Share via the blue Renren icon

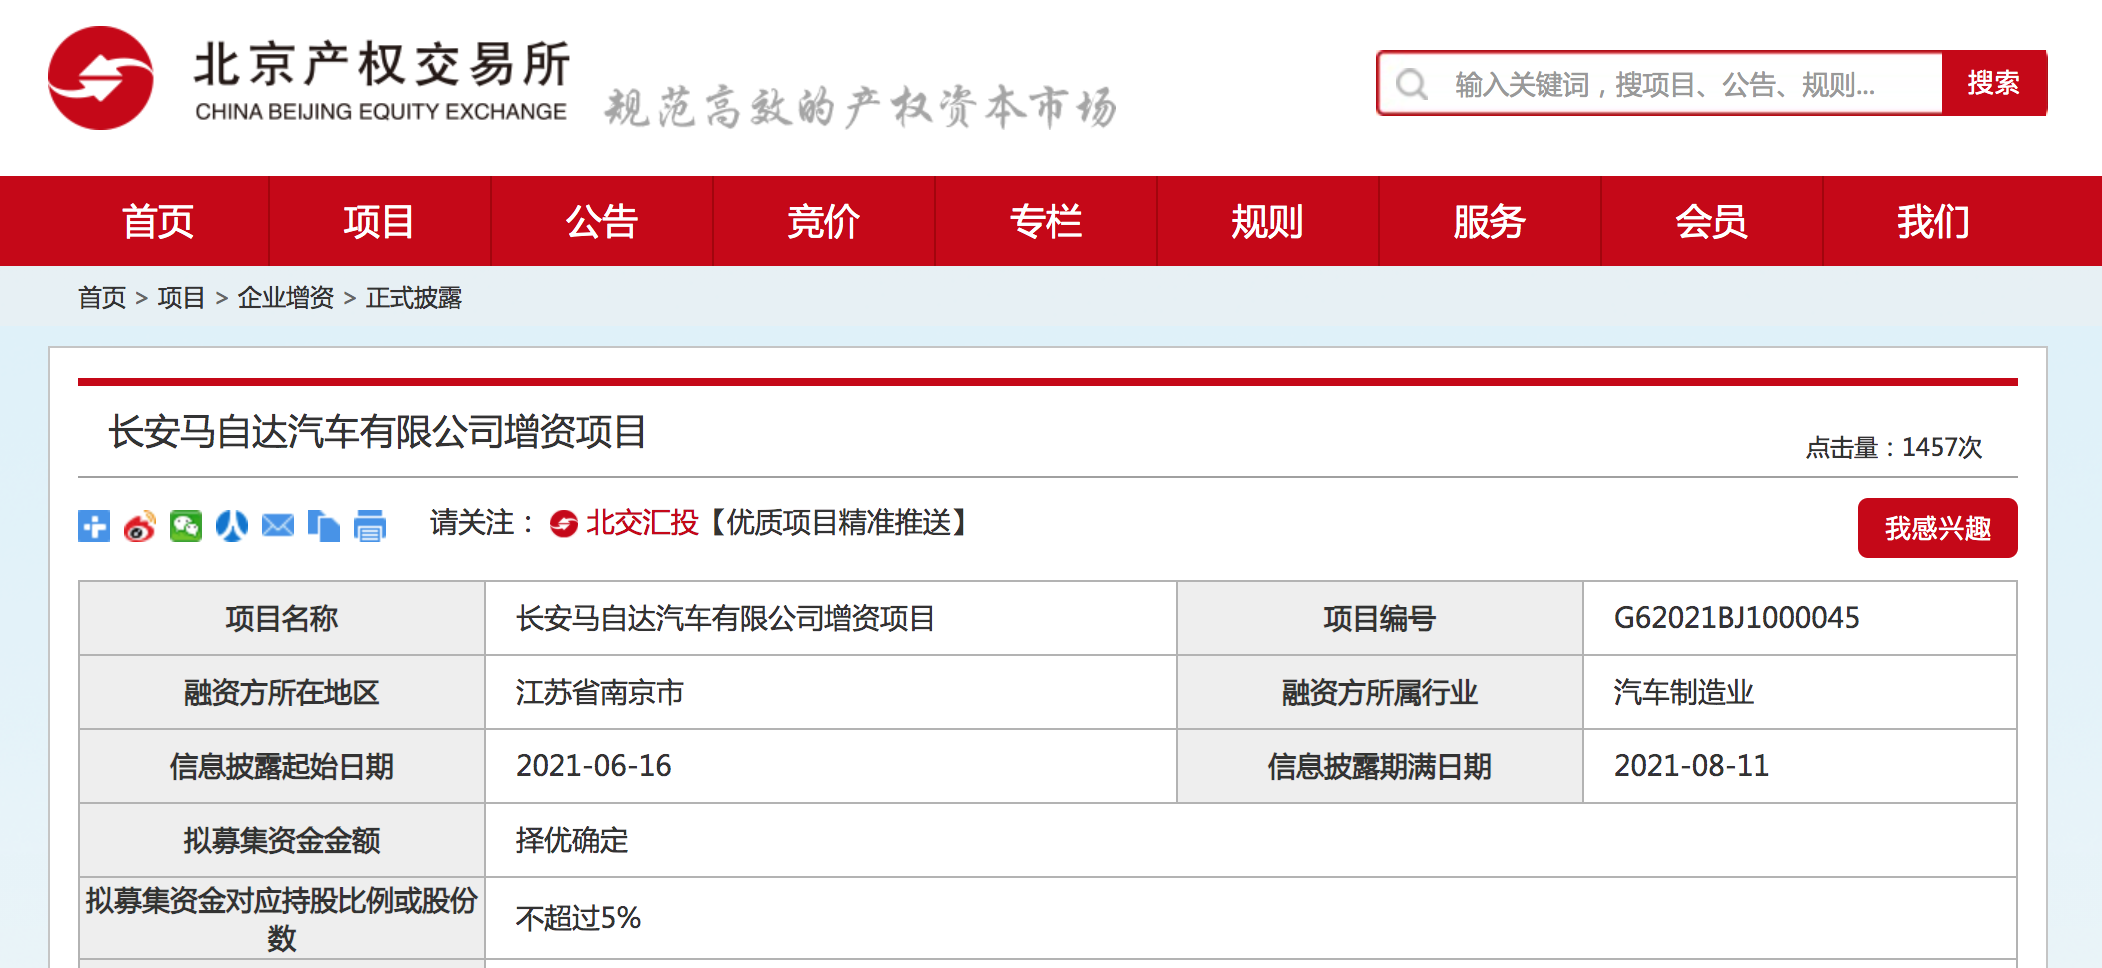click(232, 525)
